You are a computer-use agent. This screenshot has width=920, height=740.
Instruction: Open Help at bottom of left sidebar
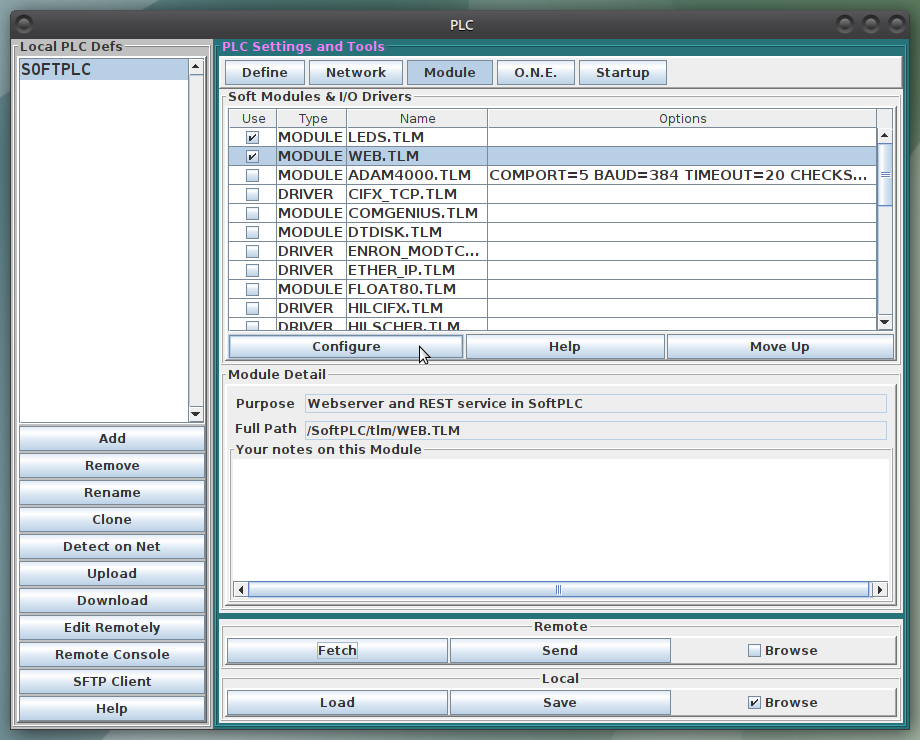coord(112,708)
